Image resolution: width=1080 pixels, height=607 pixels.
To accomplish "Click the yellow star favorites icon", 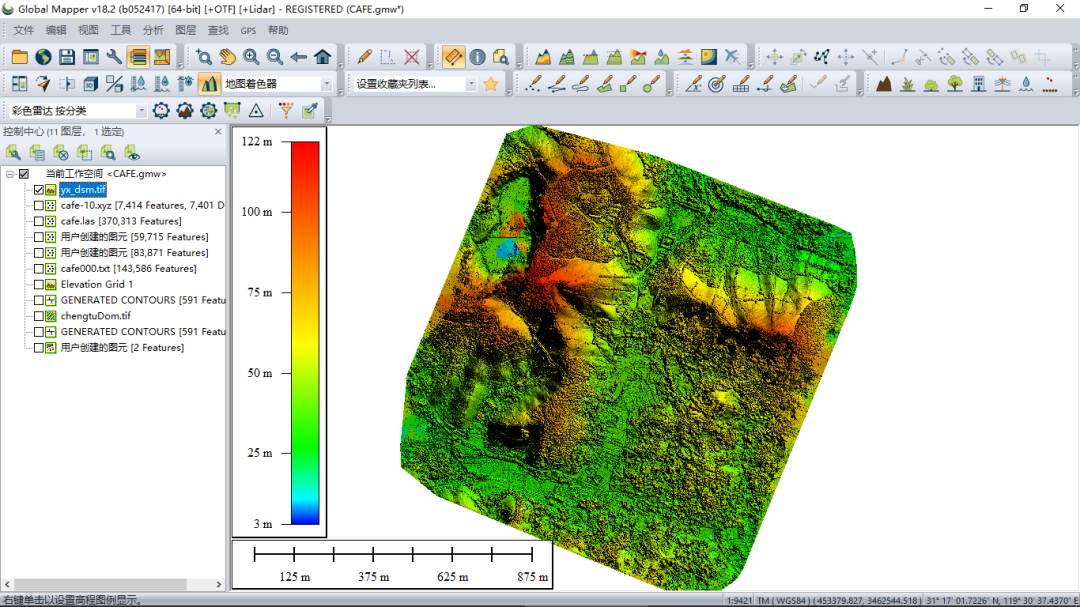I will point(490,84).
